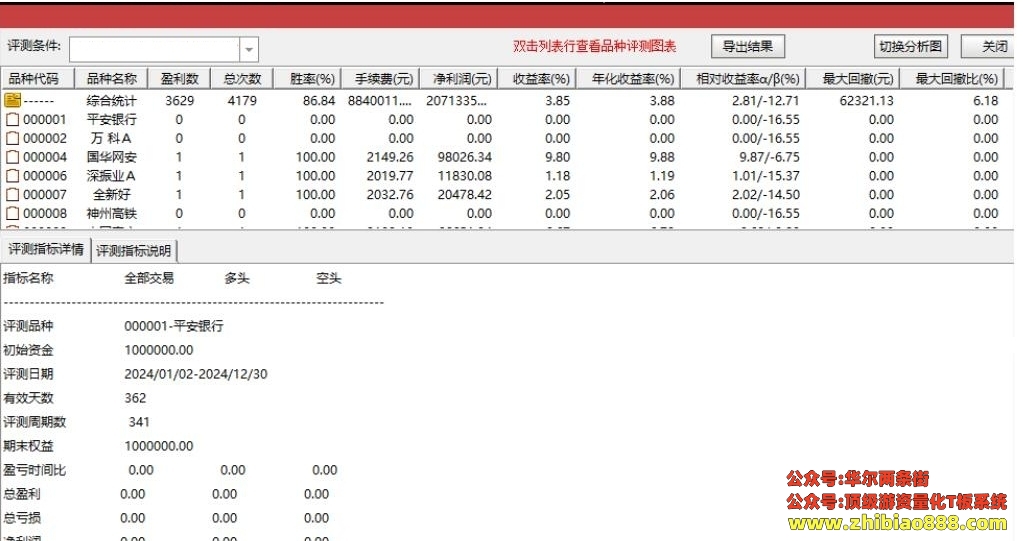Sort by 品种代码 column header
Image resolution: width=1023 pixels, height=541 pixels.
coord(38,78)
